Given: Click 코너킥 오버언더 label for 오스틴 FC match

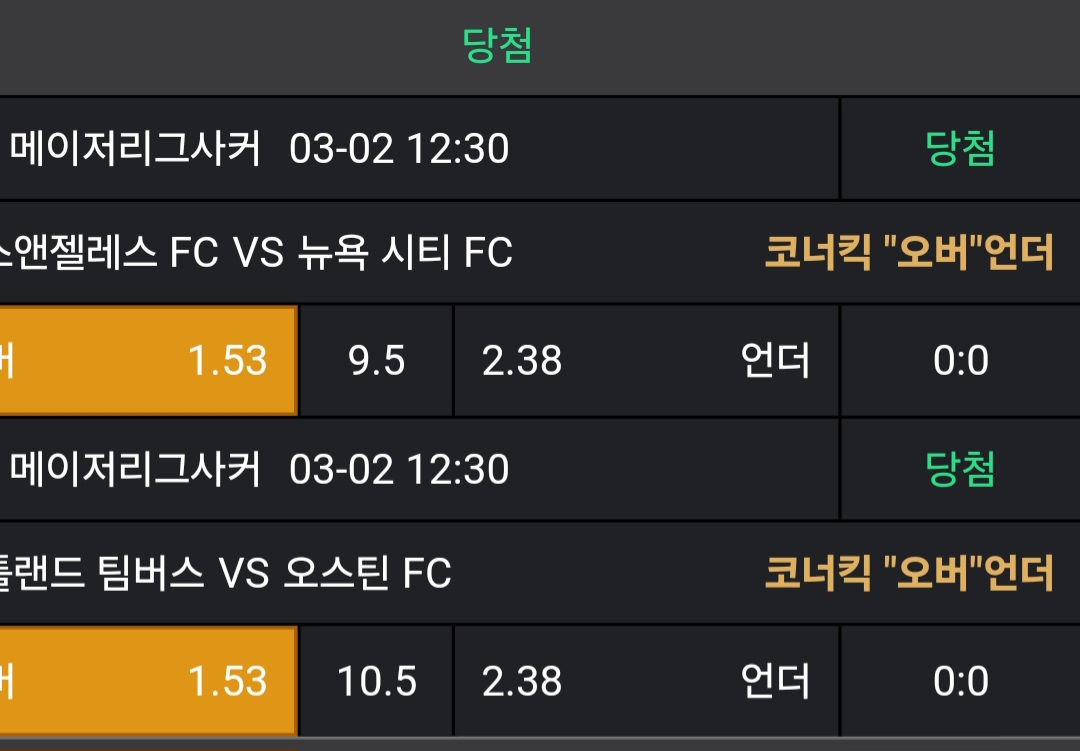Looking at the screenshot, I should pyautogui.click(x=909, y=574).
